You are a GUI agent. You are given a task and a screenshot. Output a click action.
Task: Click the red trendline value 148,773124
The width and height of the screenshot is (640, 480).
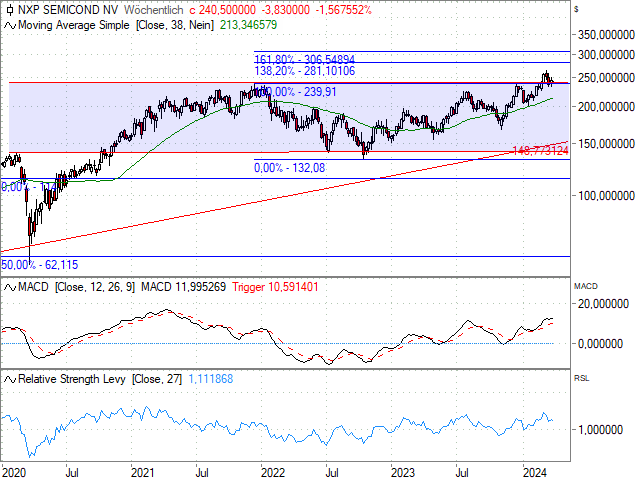pos(540,151)
